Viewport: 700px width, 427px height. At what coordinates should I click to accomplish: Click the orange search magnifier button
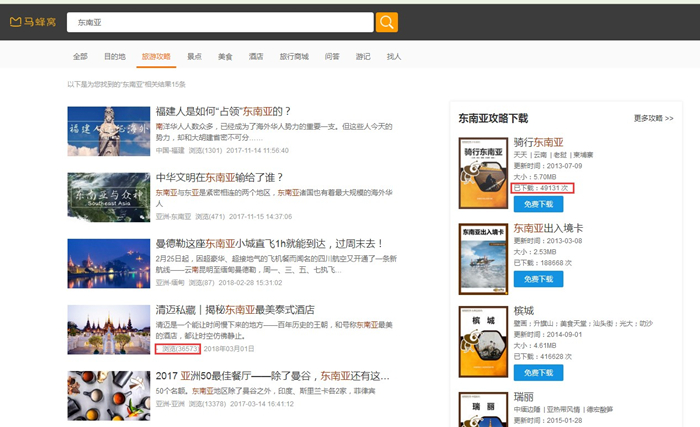(x=387, y=22)
